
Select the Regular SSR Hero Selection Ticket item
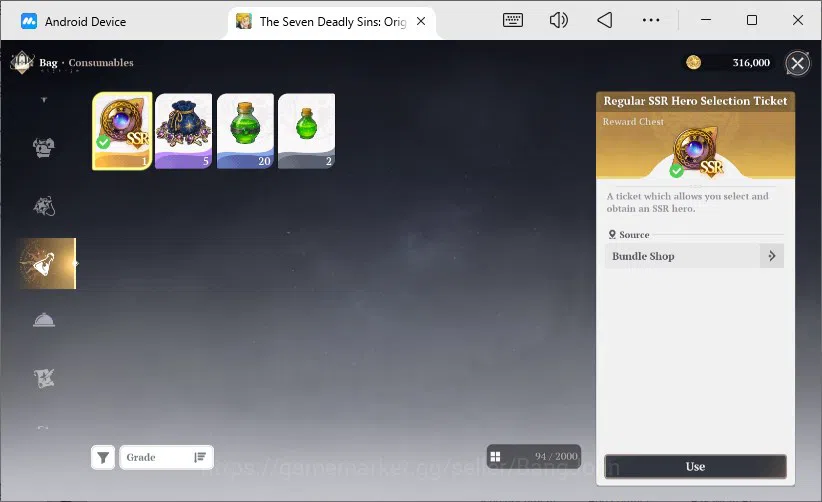pos(122,131)
